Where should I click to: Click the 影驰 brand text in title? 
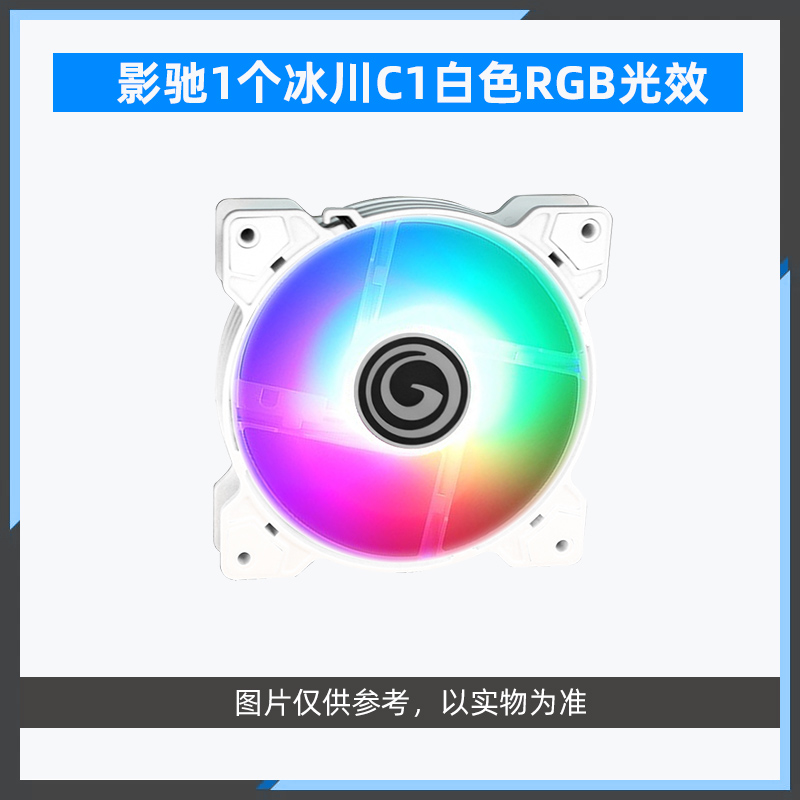[x=161, y=83]
